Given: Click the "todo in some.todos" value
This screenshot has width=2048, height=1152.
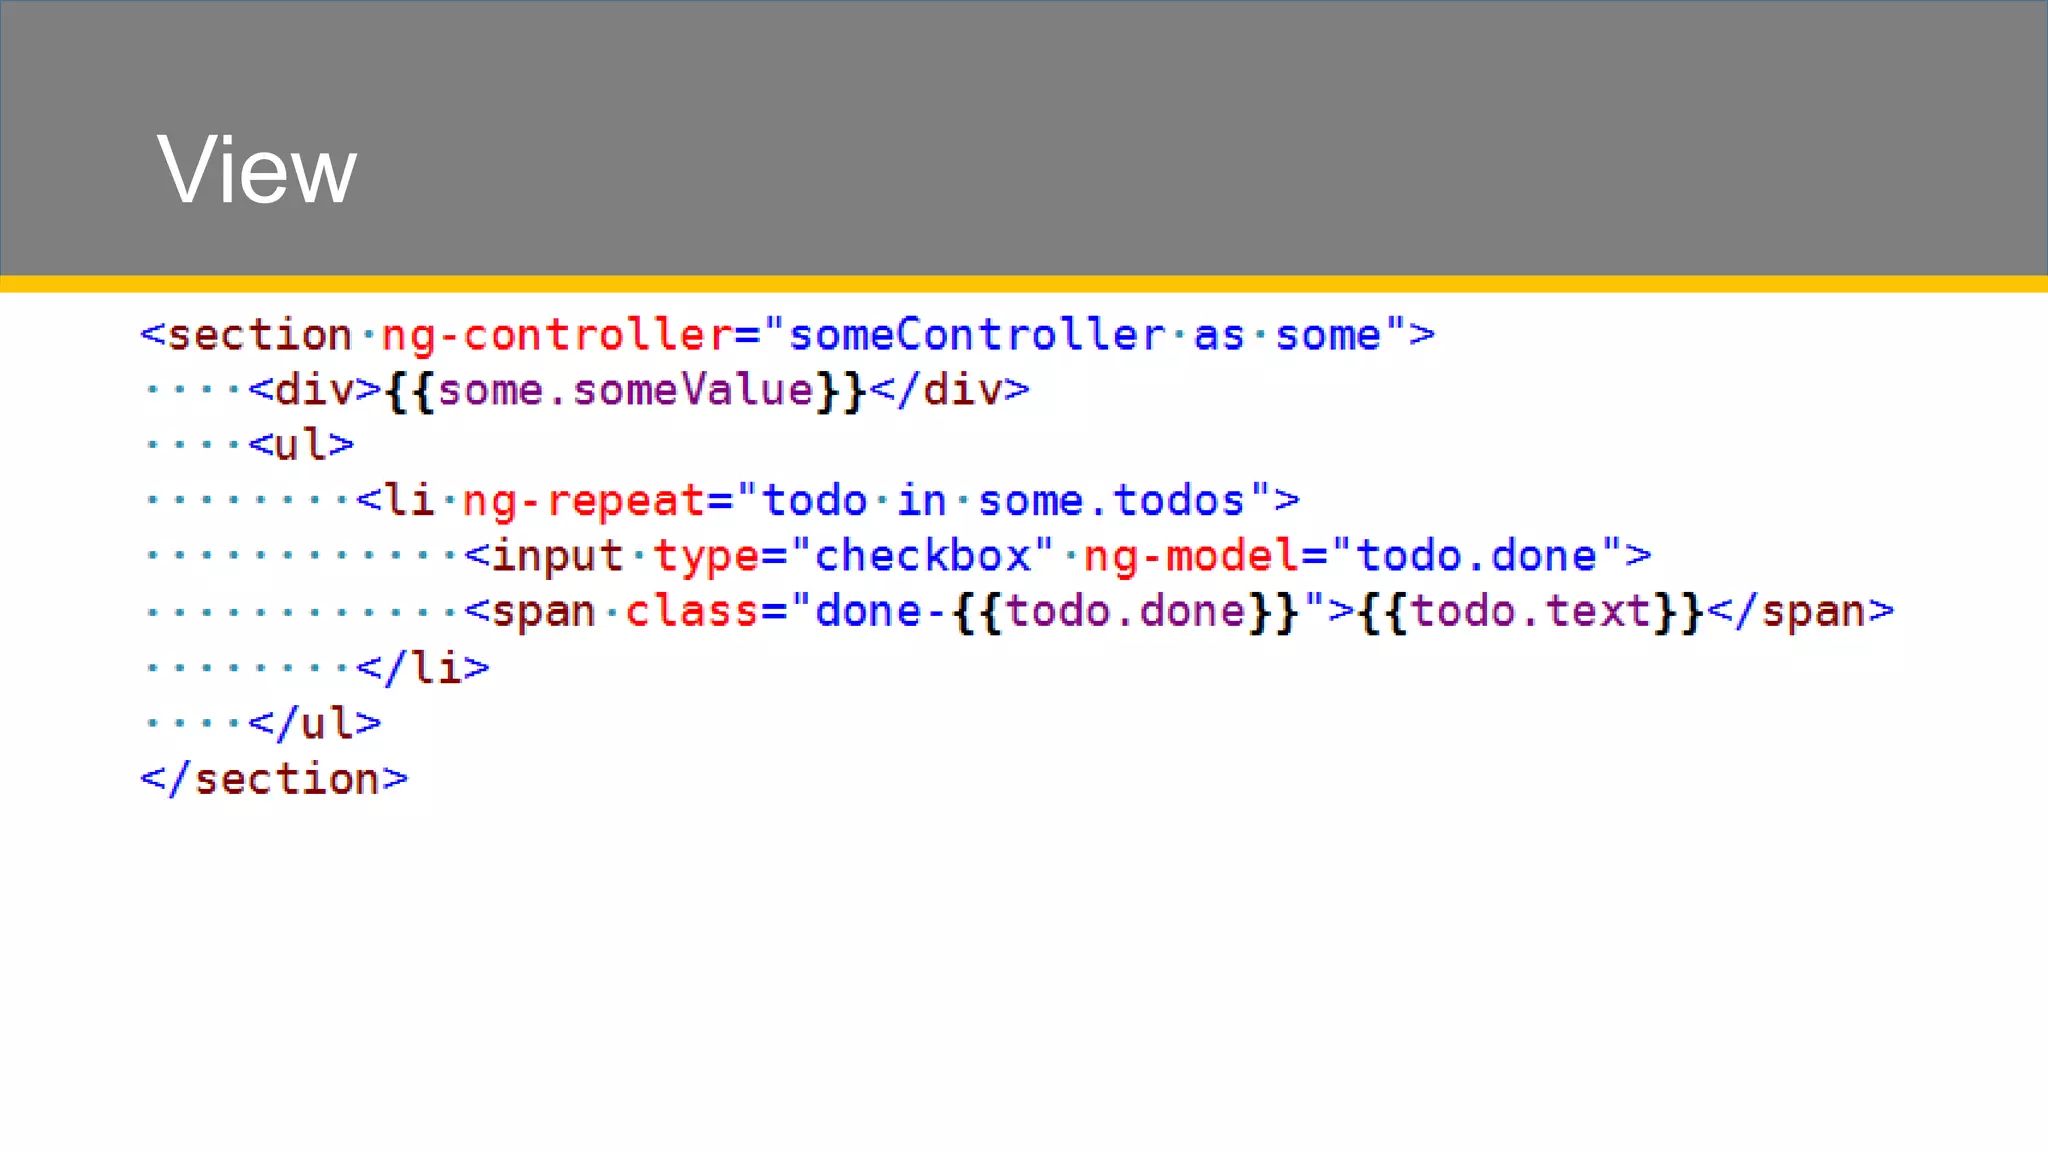Looking at the screenshot, I should pos(1003,500).
